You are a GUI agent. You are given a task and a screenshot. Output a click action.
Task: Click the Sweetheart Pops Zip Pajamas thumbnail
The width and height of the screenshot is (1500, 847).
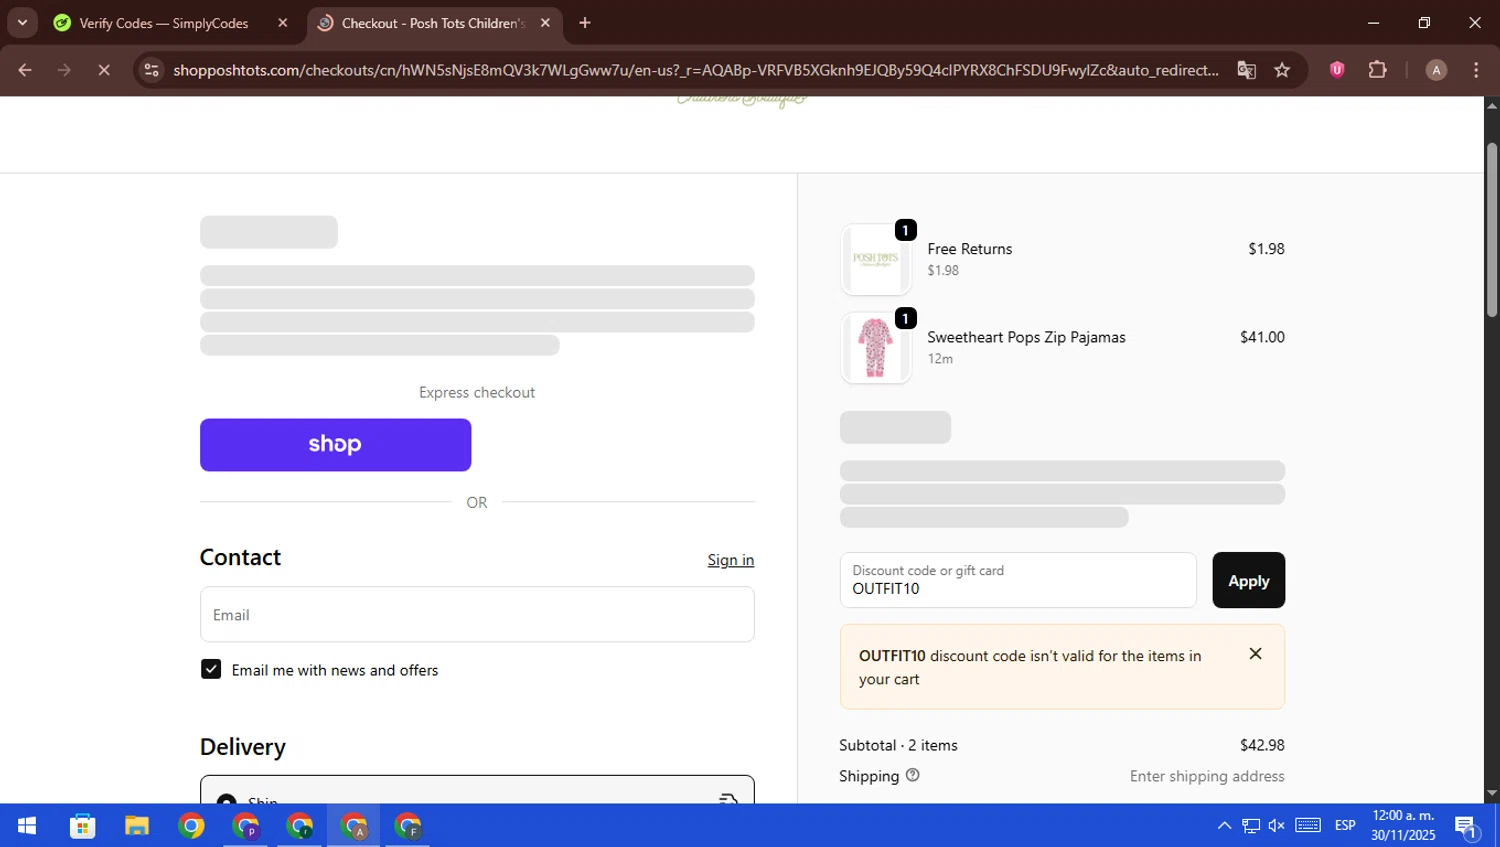(876, 348)
